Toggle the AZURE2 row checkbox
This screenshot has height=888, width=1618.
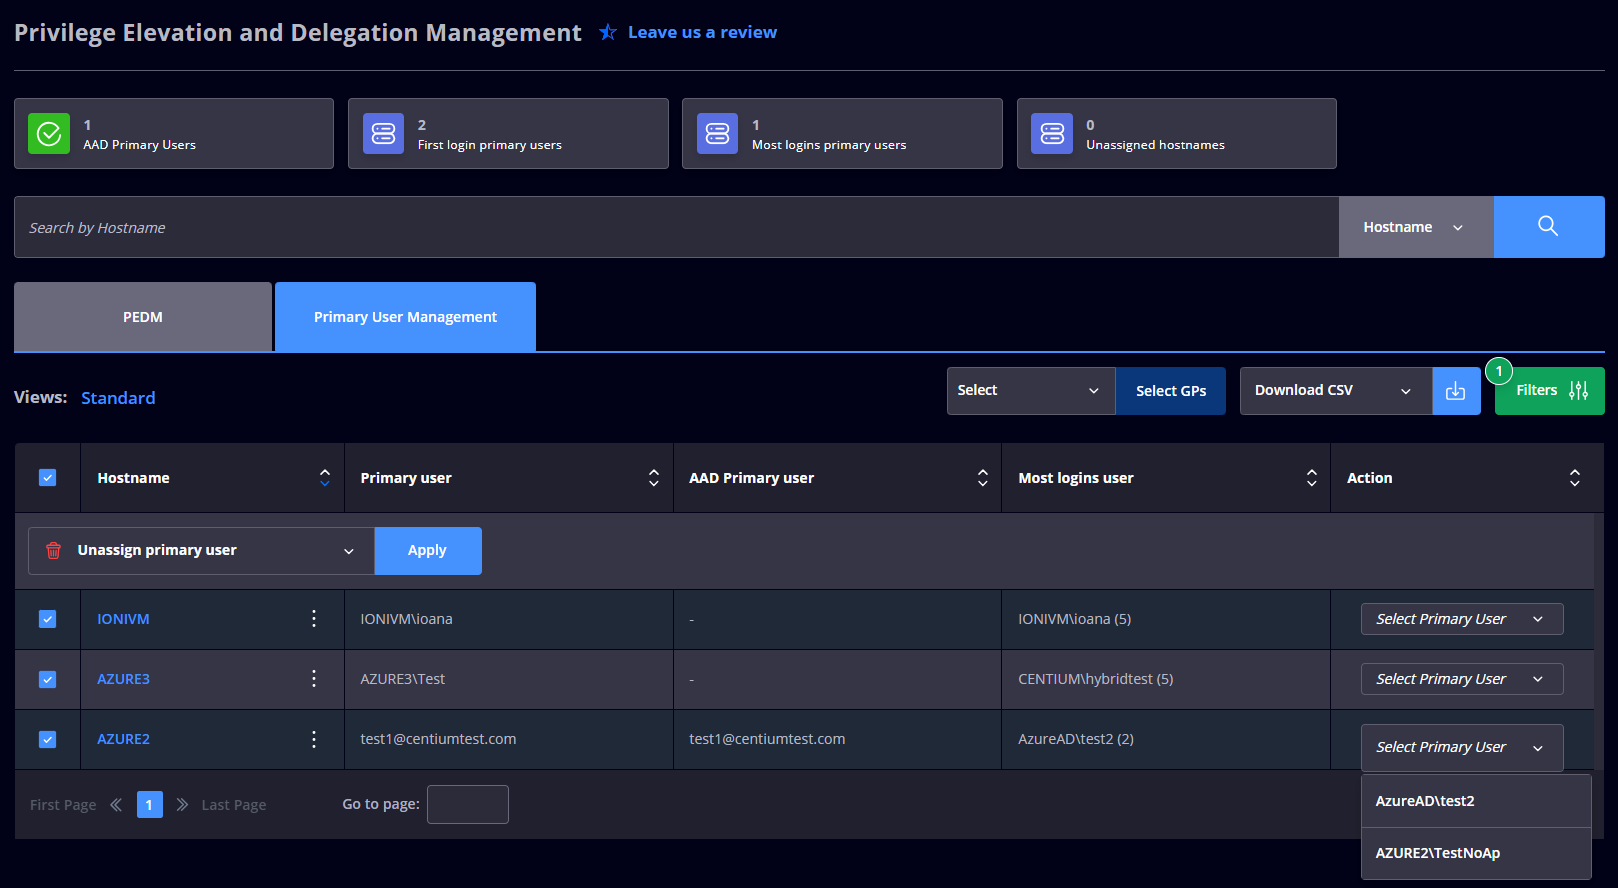click(x=47, y=739)
